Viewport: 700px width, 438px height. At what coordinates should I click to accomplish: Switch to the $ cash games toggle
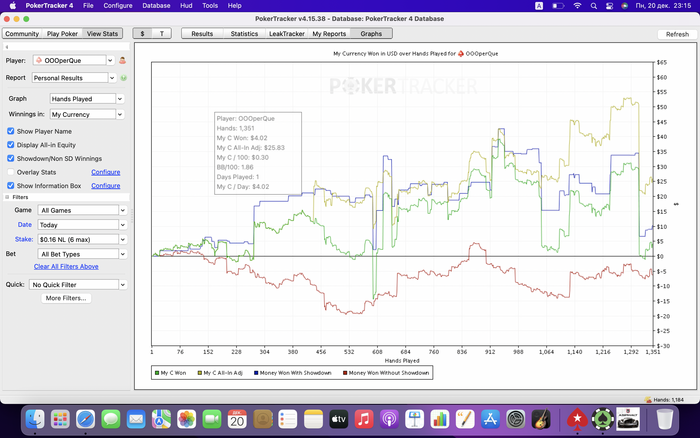[142, 33]
